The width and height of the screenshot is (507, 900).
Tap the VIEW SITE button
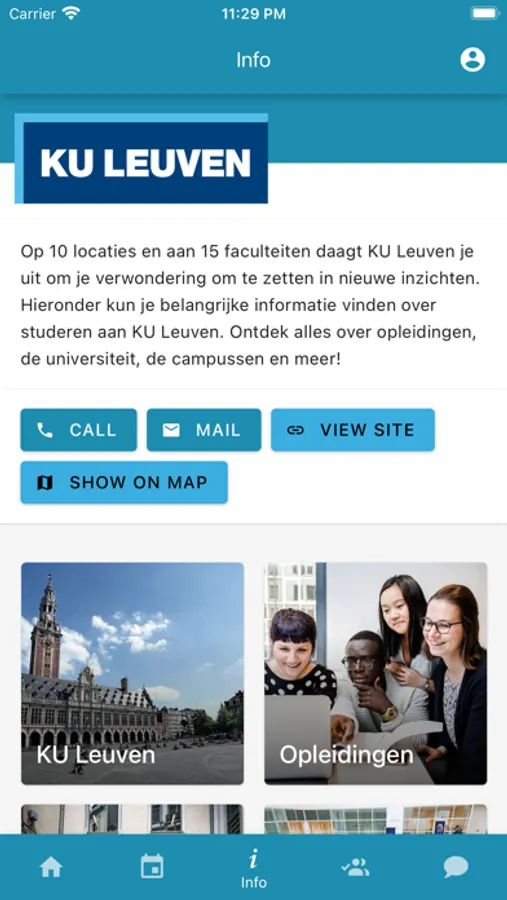[x=353, y=430]
